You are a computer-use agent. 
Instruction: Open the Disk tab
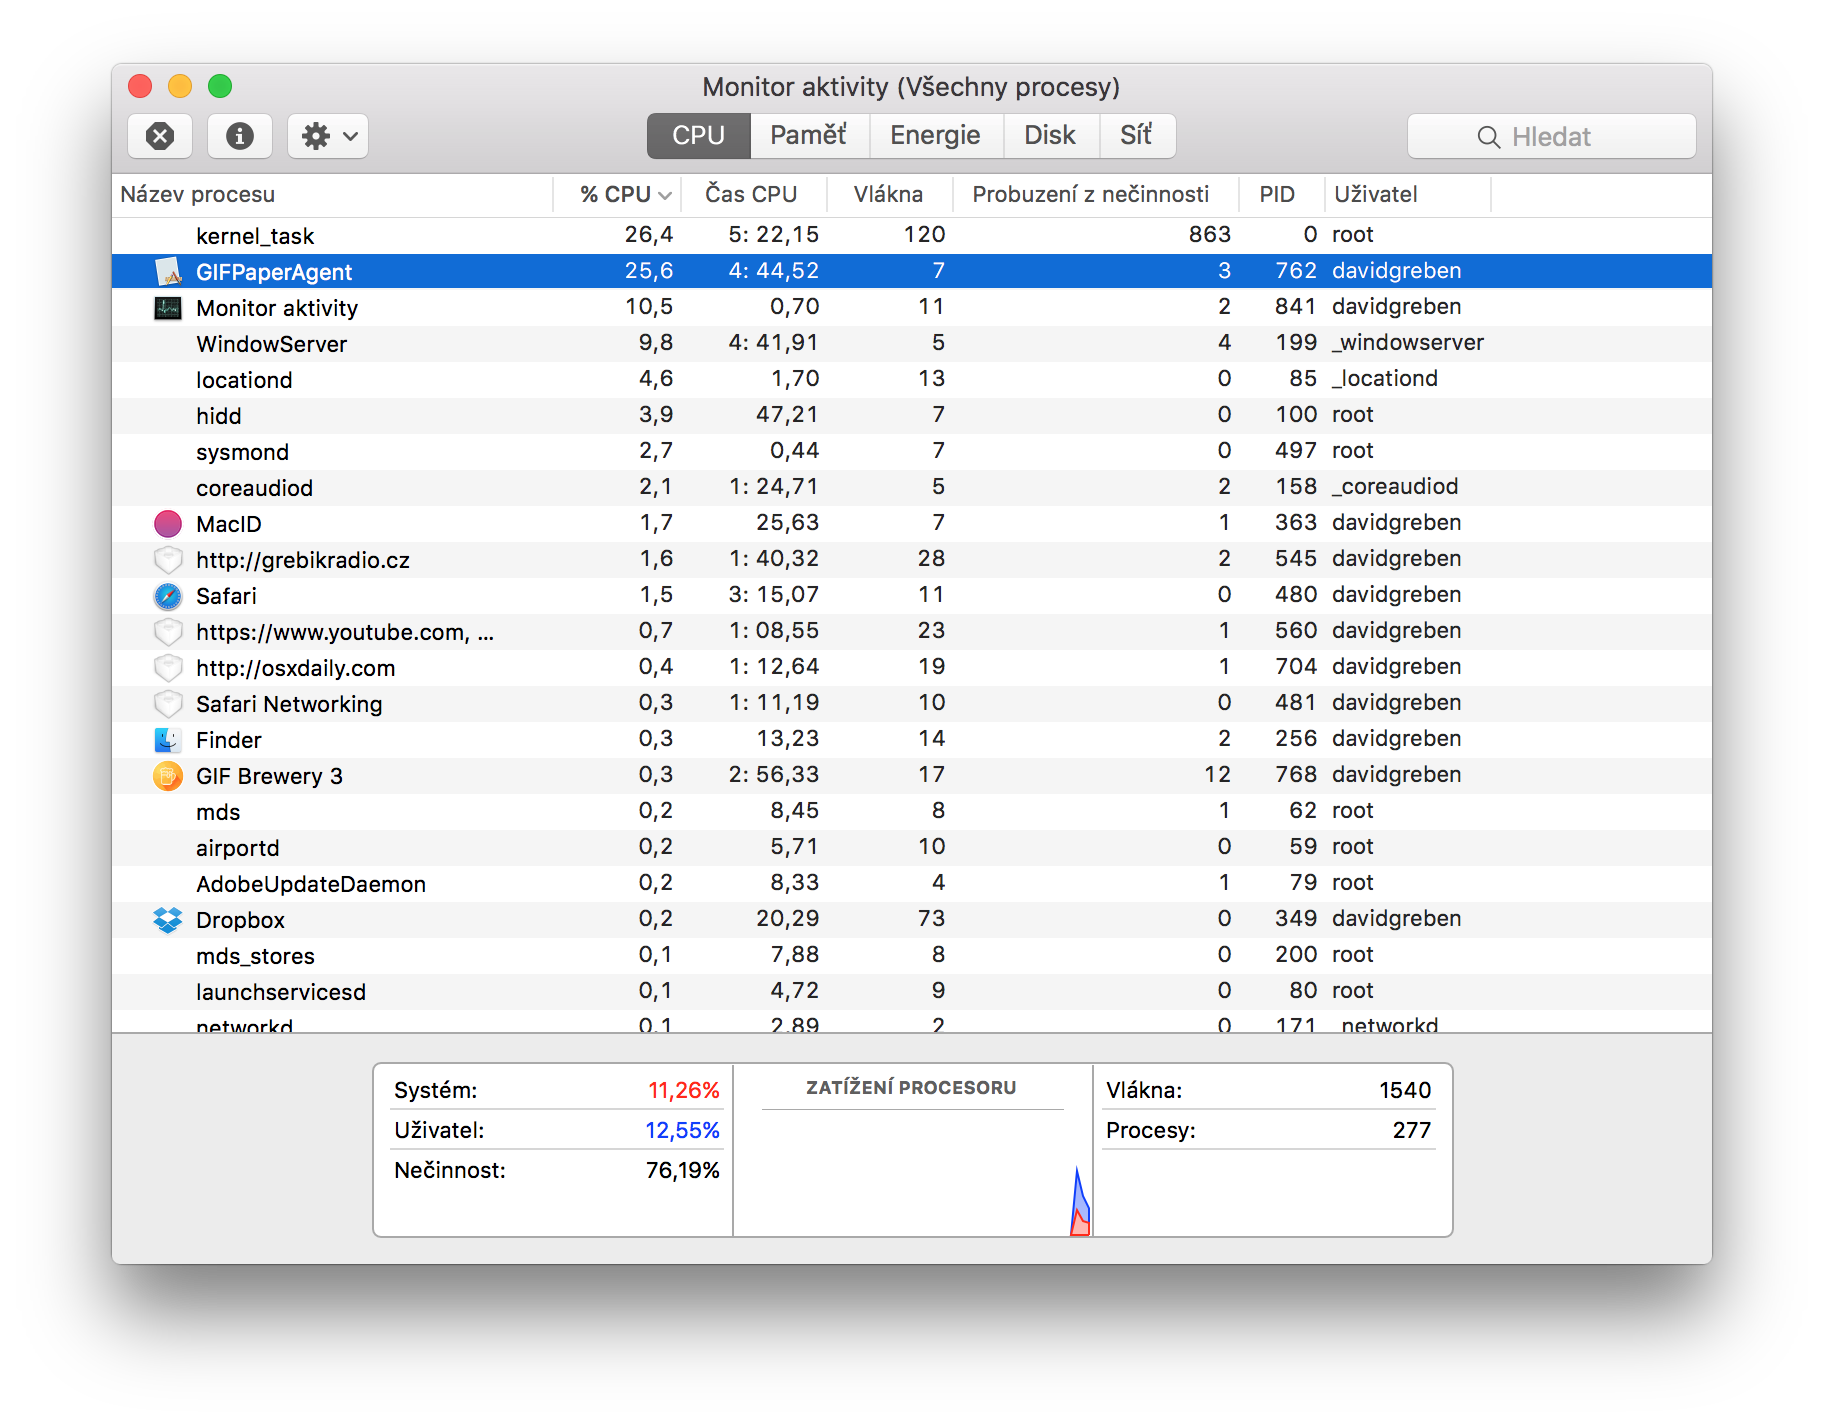pyautogui.click(x=1050, y=136)
